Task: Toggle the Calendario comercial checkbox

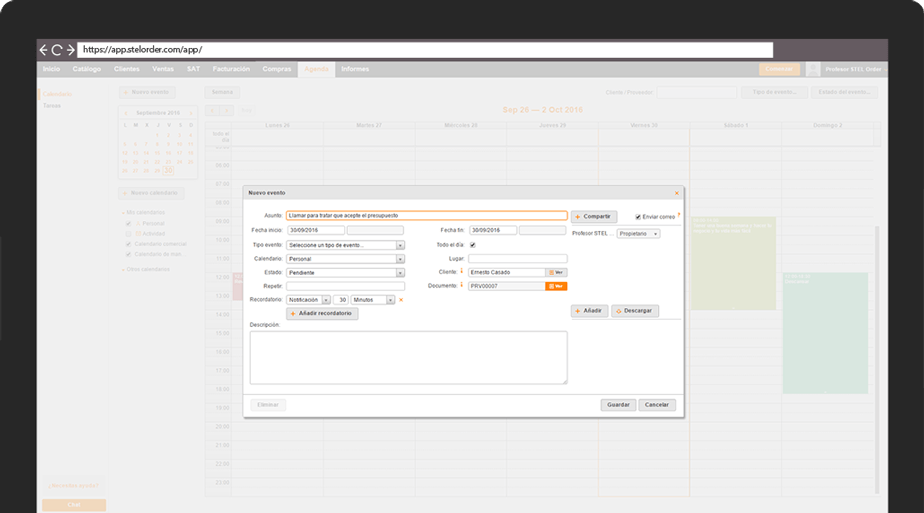Action: pyautogui.click(x=128, y=244)
